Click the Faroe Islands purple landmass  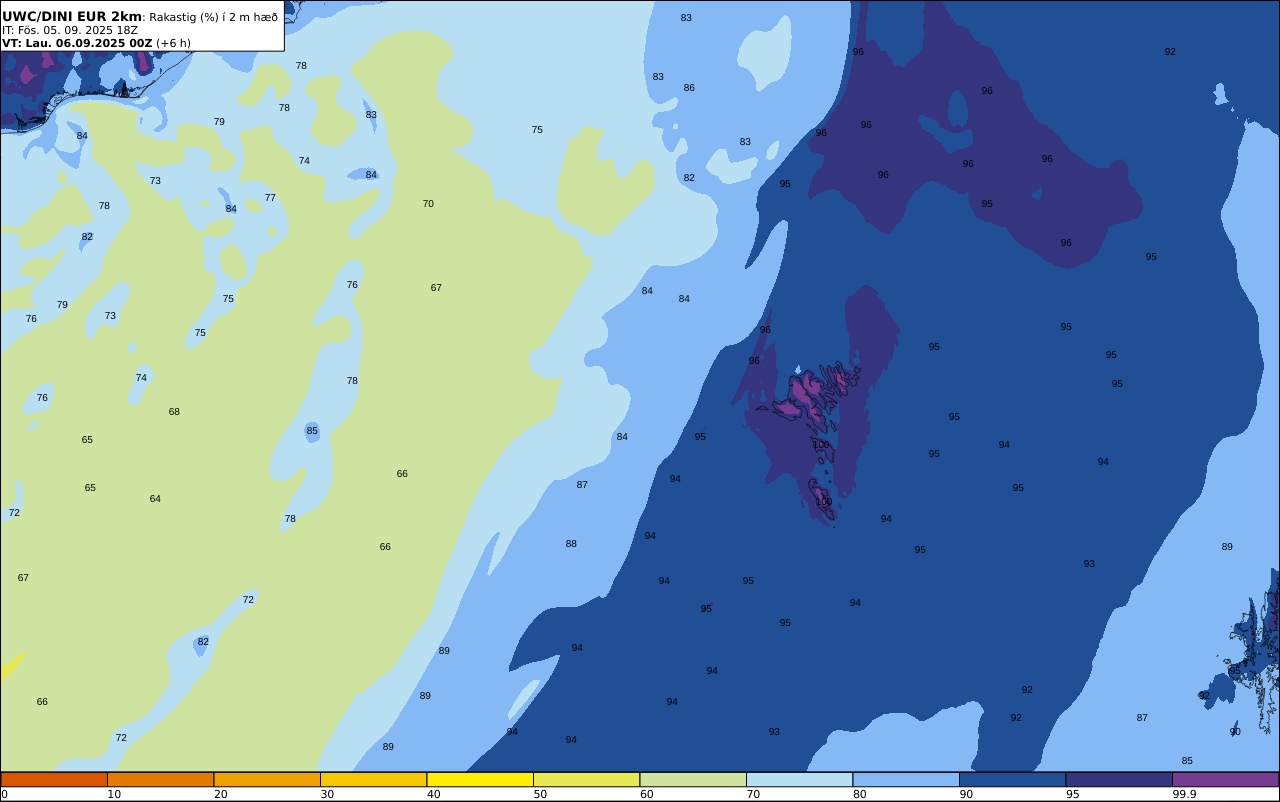click(x=808, y=392)
